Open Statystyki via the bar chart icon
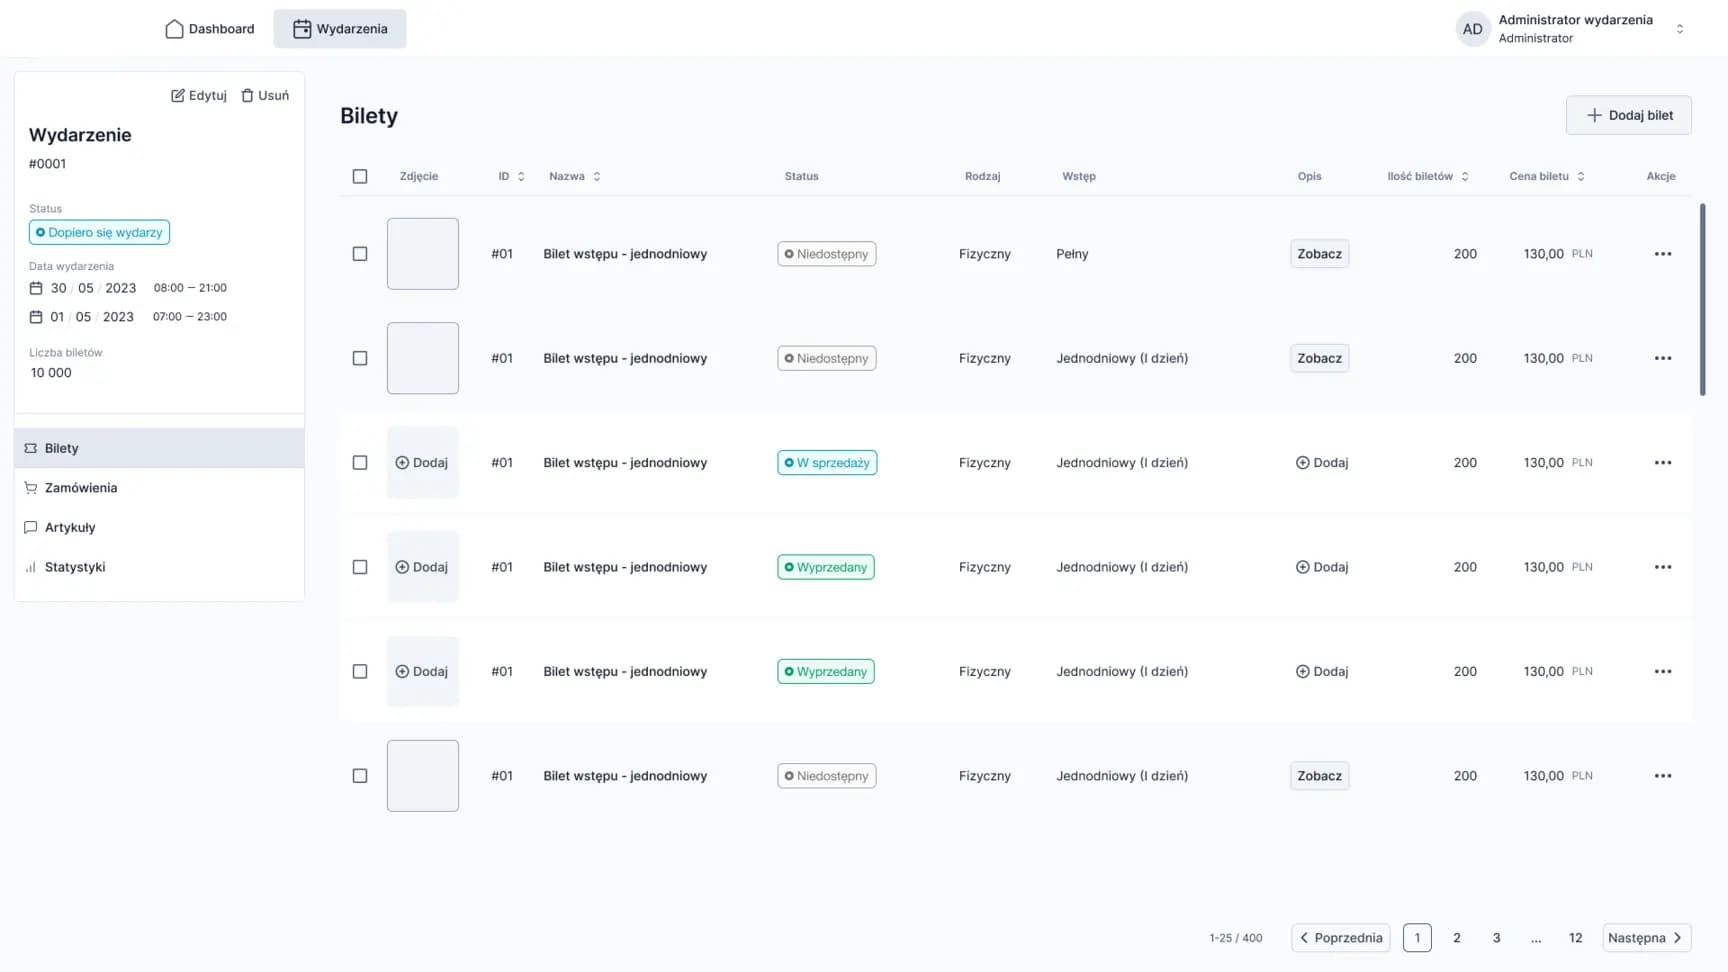This screenshot has height=972, width=1728. click(x=31, y=567)
